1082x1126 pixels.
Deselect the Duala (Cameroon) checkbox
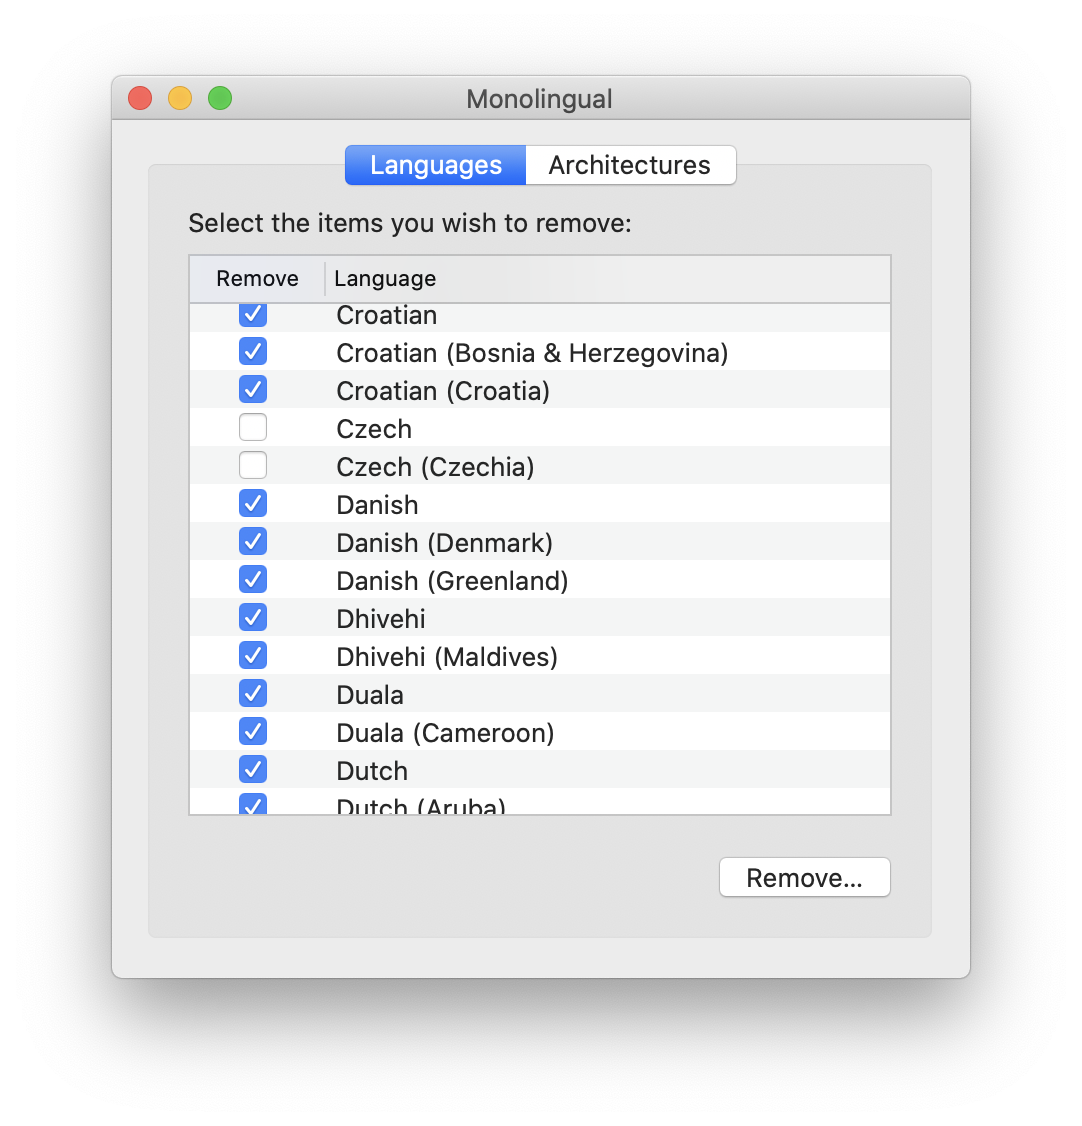pyautogui.click(x=253, y=732)
